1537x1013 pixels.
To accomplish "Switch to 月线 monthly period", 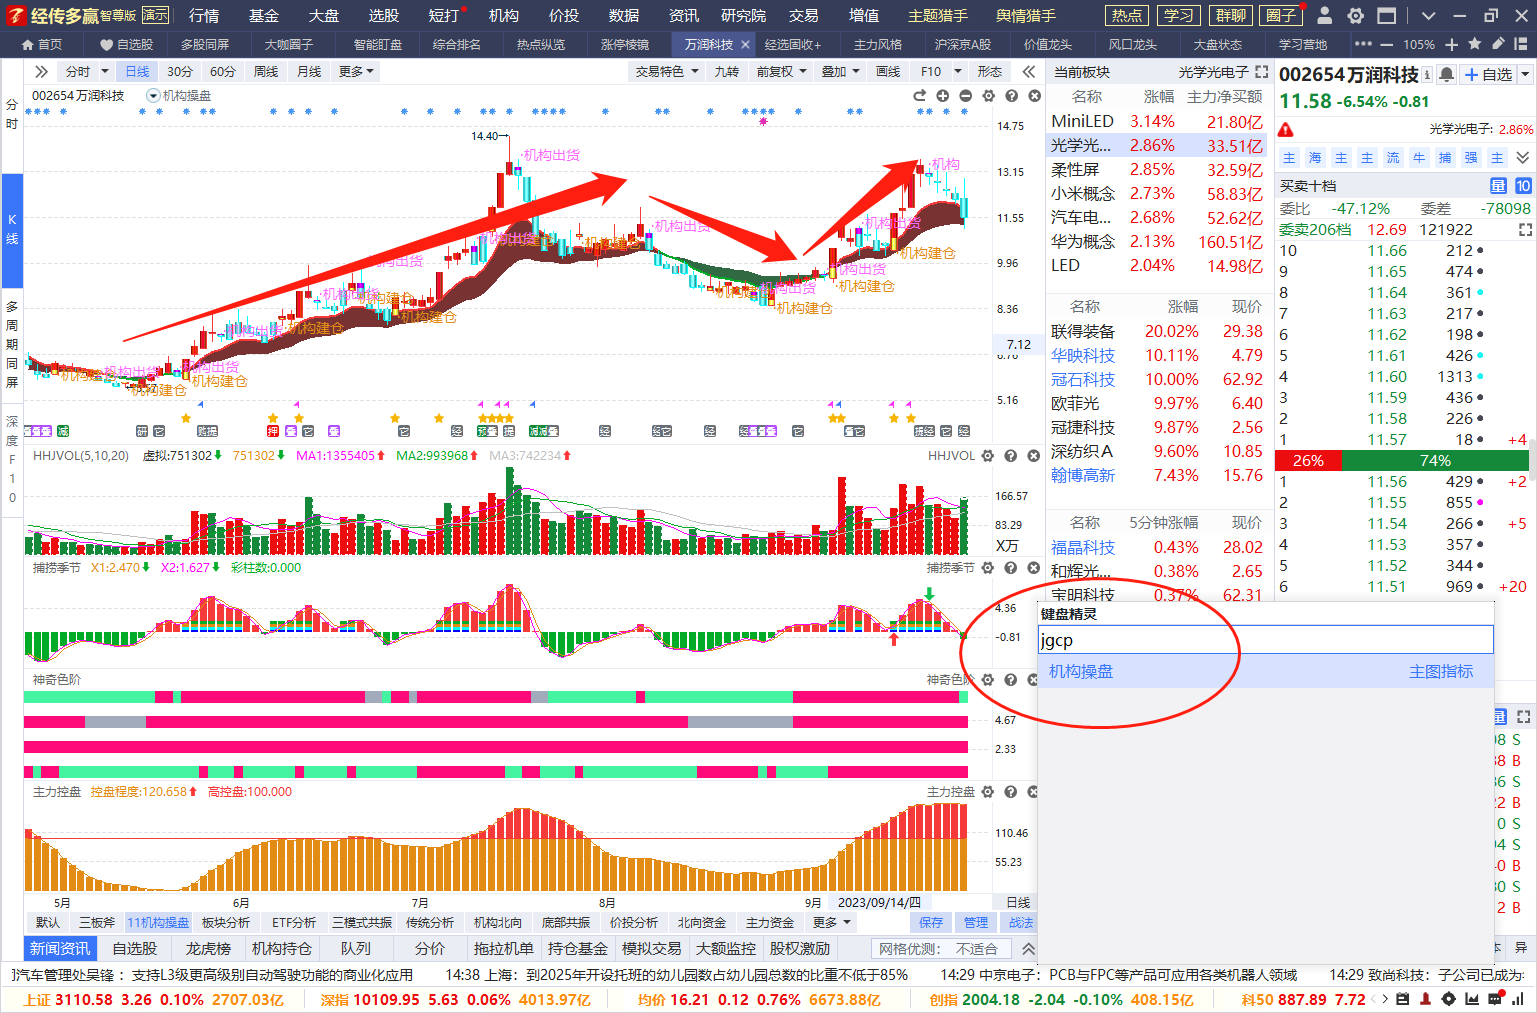I will (309, 72).
